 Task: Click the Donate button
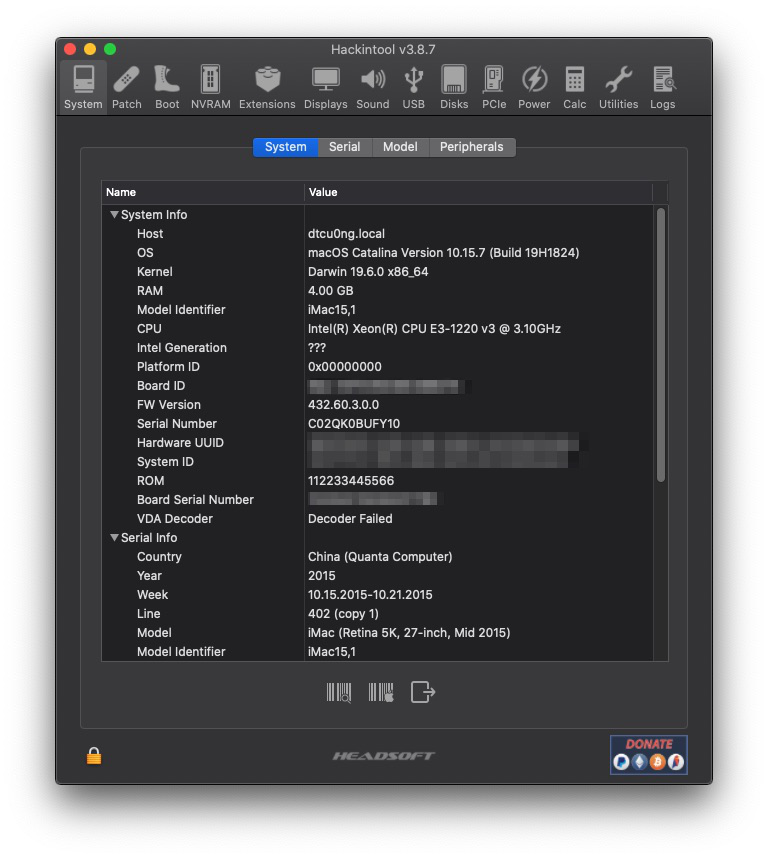[649, 755]
